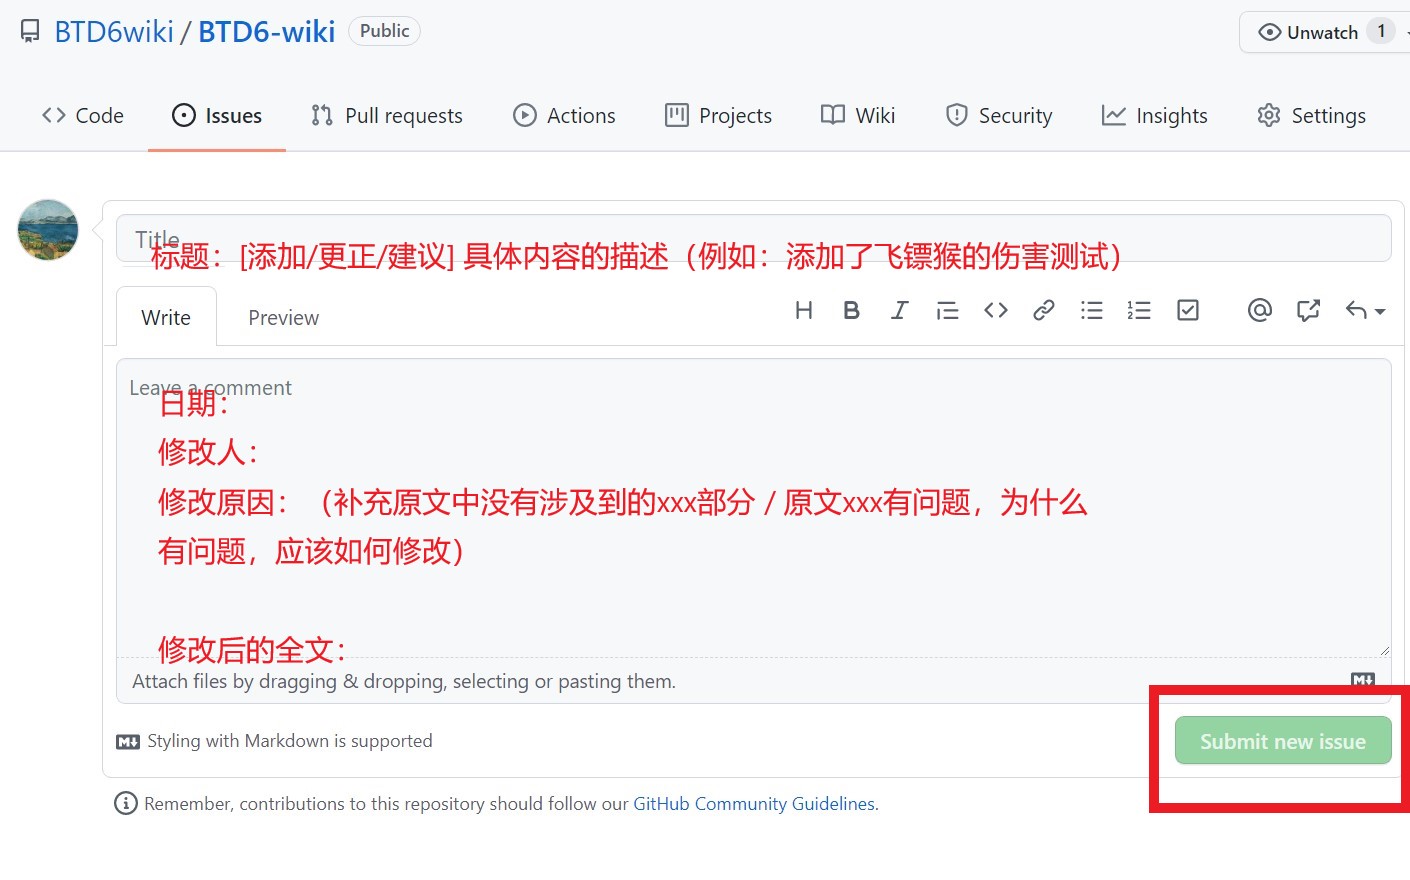
Task: Switch to the Write tab
Action: pyautogui.click(x=166, y=317)
